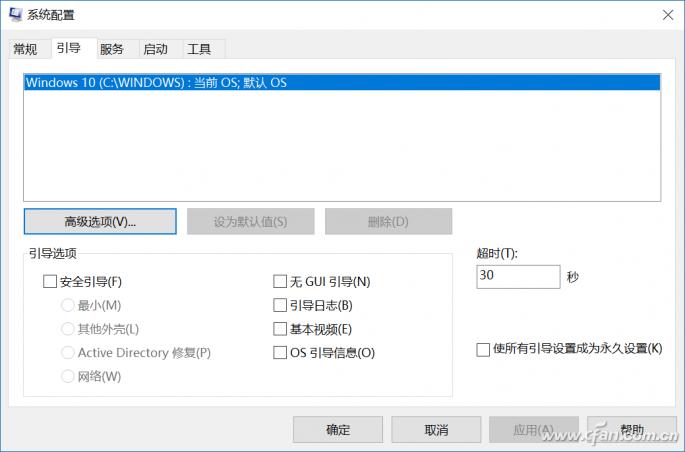Click the 取消 button
This screenshot has width=685, height=452.
coord(436,430)
